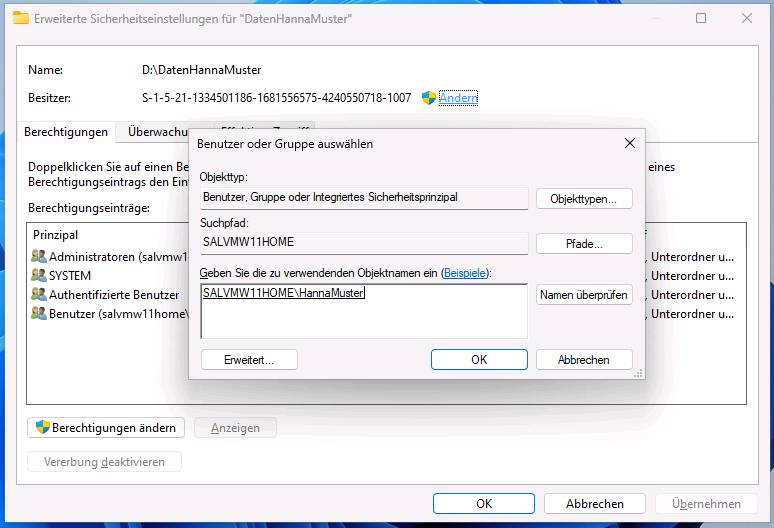Click the Vererbung deaktivieren button

coord(105,462)
